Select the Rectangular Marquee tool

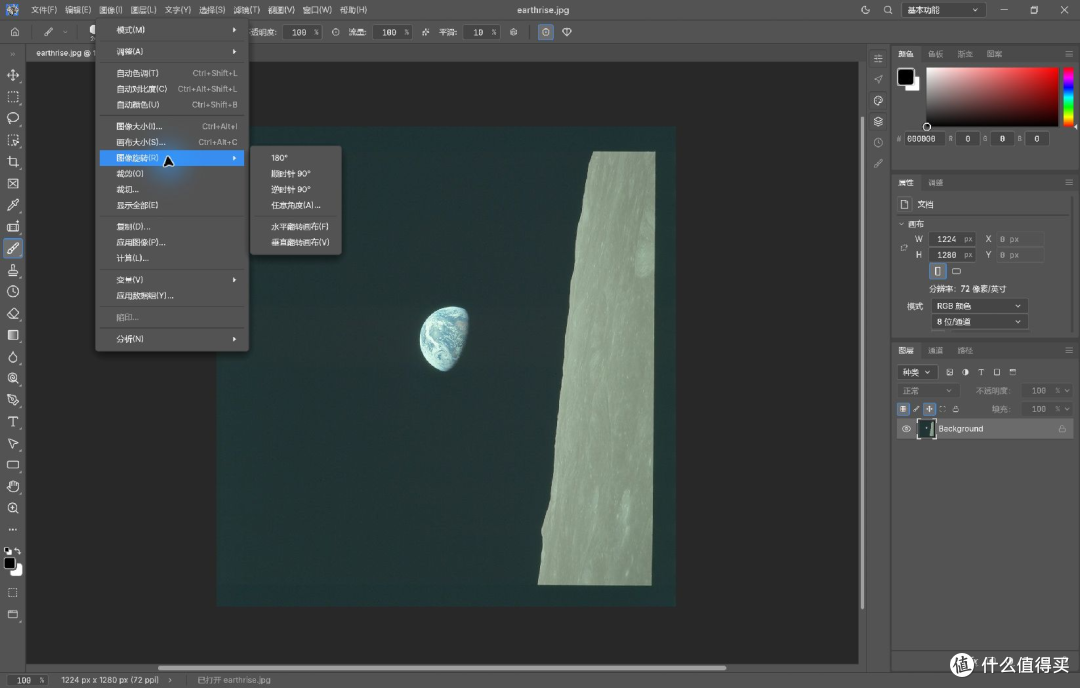pos(13,97)
